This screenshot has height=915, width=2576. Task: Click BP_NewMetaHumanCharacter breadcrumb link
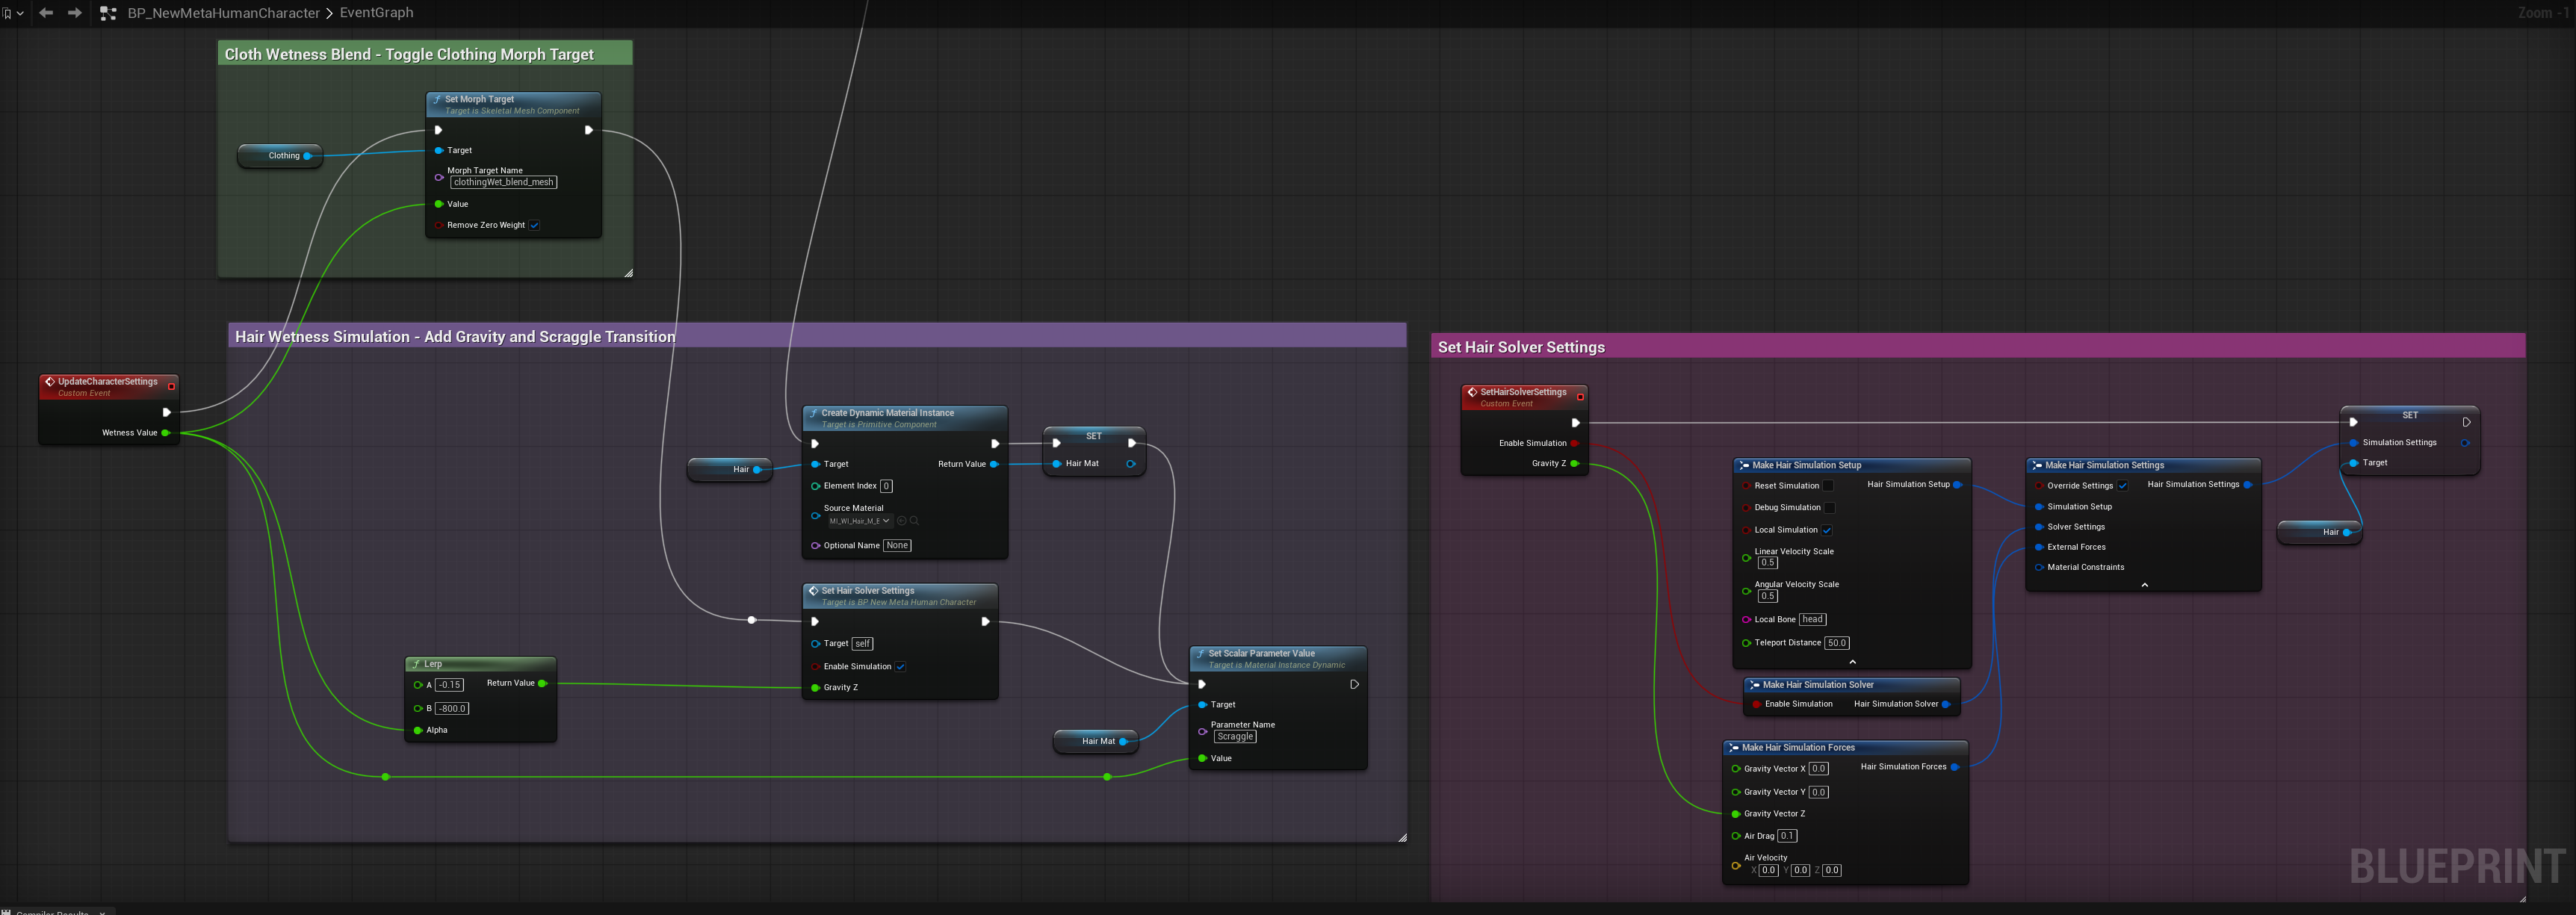click(223, 13)
